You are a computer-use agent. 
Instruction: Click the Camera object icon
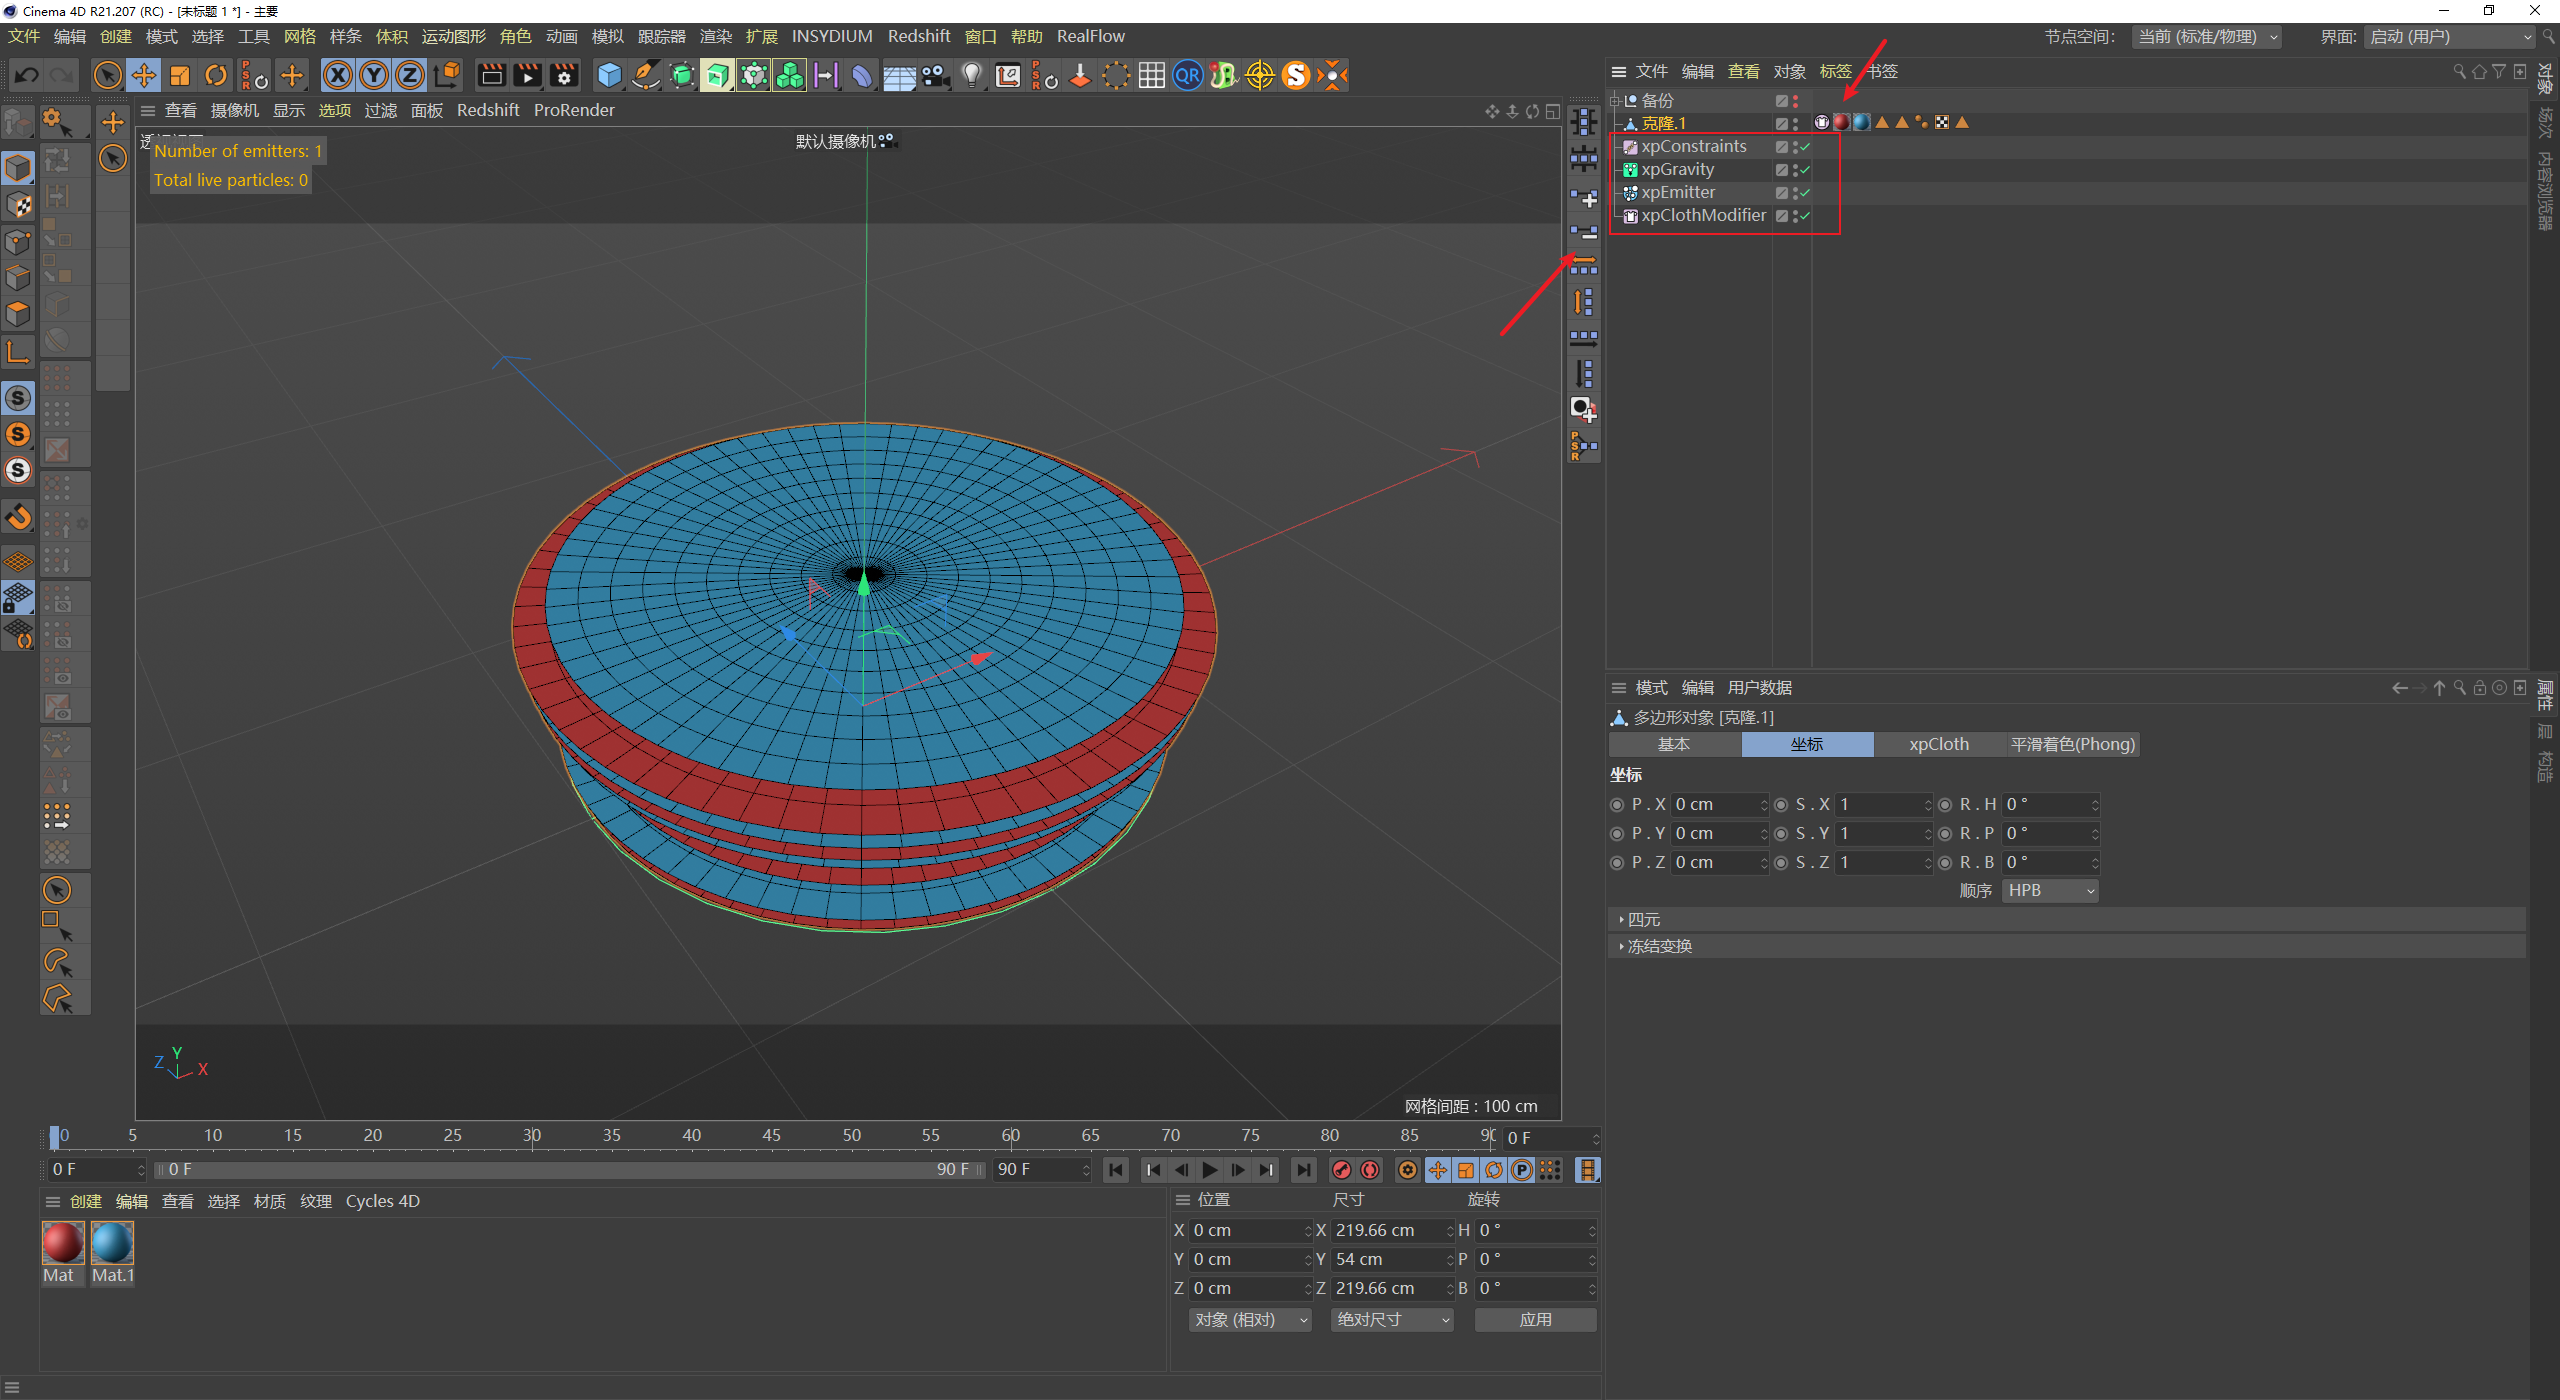tap(935, 75)
